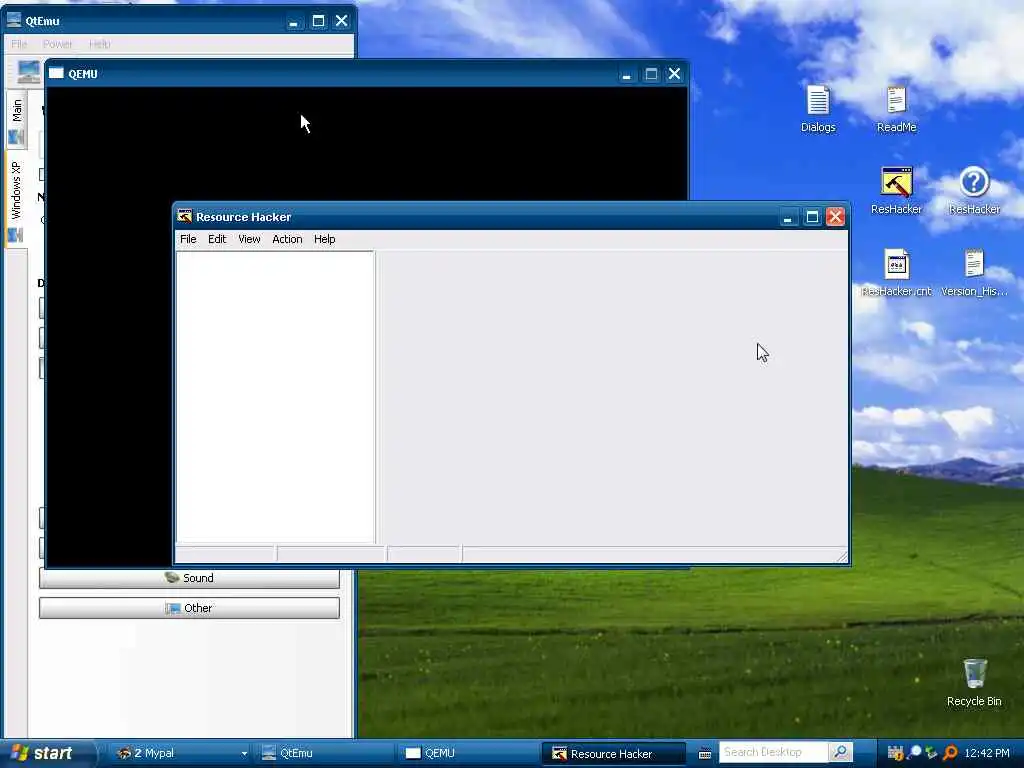Select the ResHacker.cnt desktop icon
The image size is (1024, 768).
[x=896, y=272]
